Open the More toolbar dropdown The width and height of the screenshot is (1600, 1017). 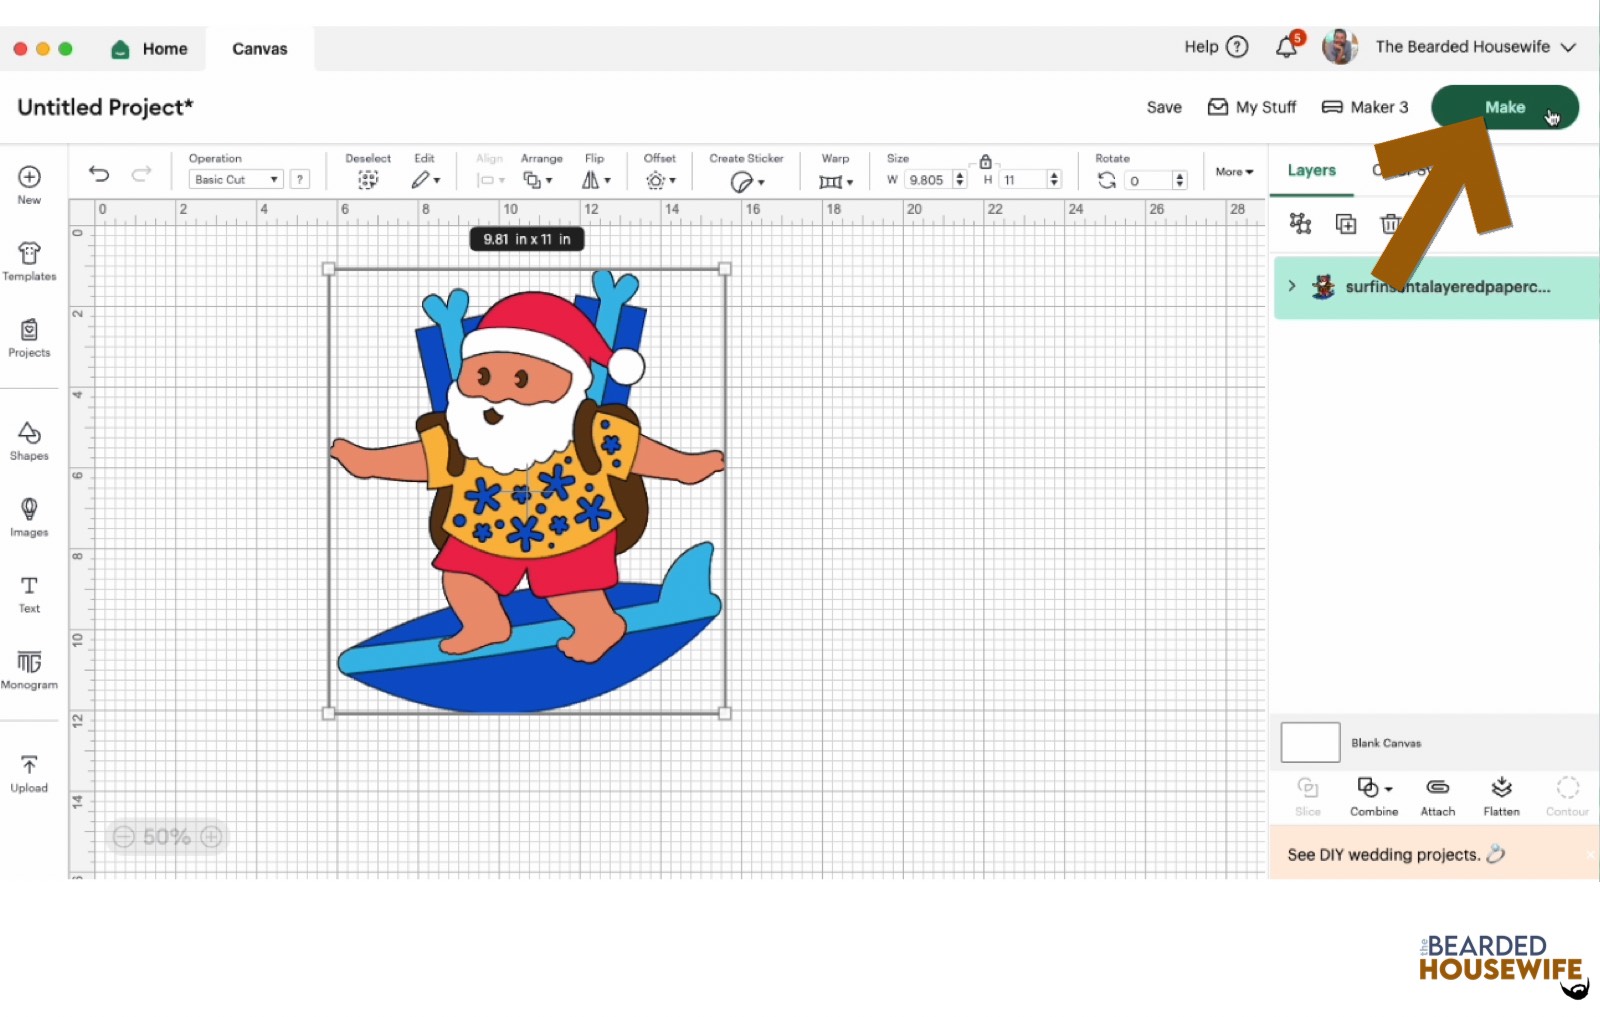[1234, 172]
